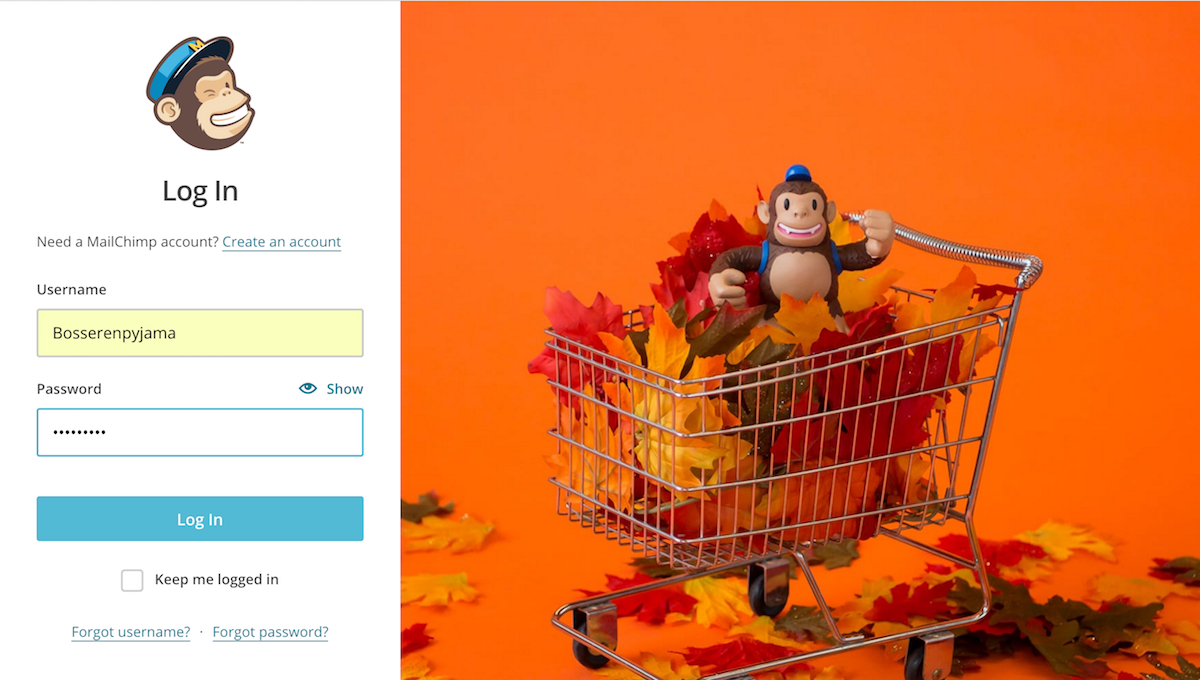Click the Password label text
This screenshot has width=1200, height=680.
pos(69,389)
